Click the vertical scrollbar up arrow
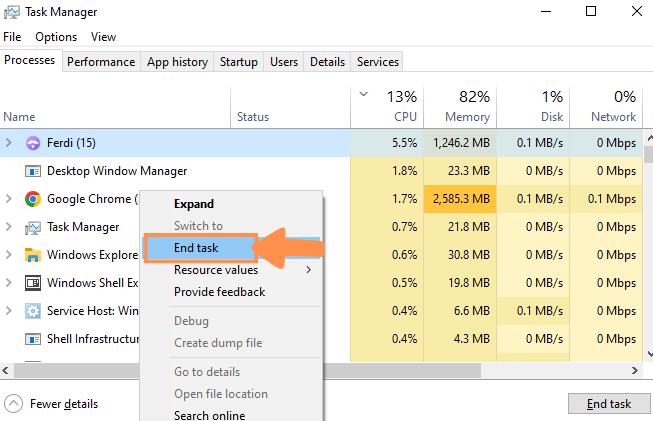Image resolution: width=653 pixels, height=421 pixels. [x=649, y=136]
